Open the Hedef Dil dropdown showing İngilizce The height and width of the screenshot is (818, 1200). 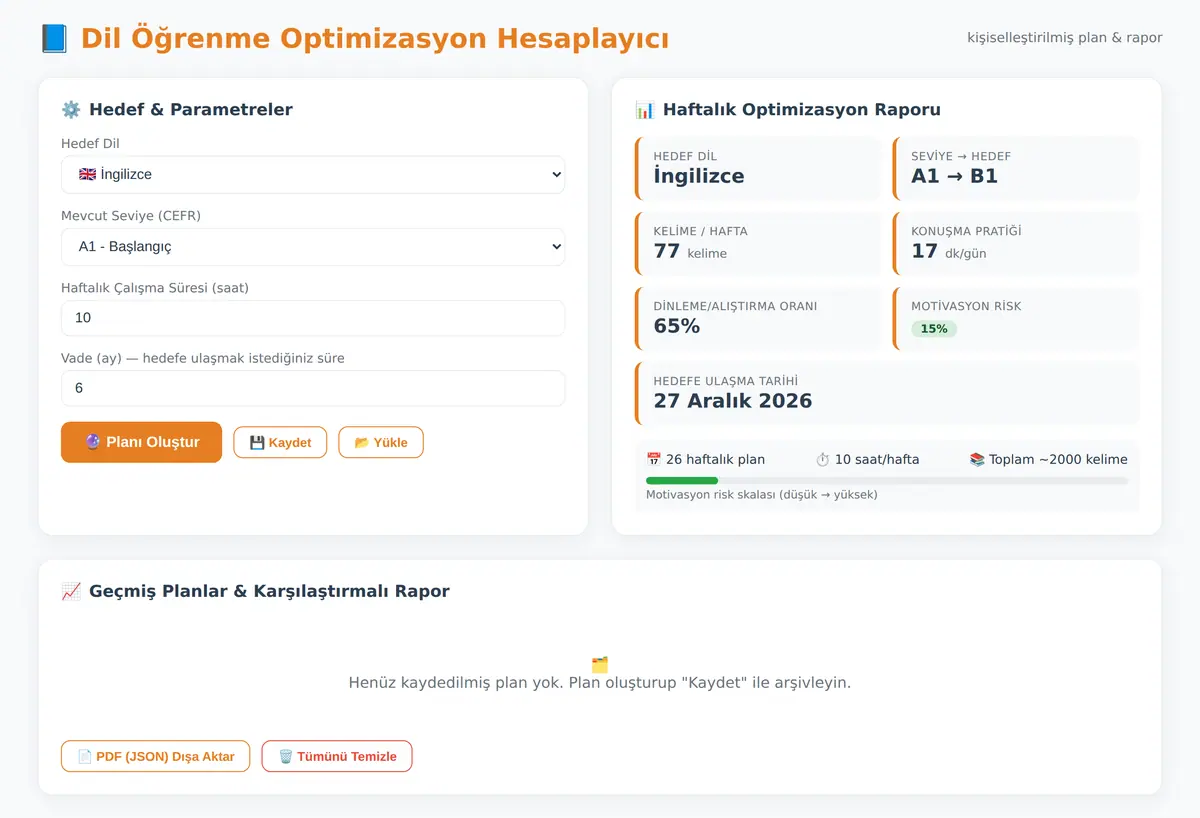point(313,174)
